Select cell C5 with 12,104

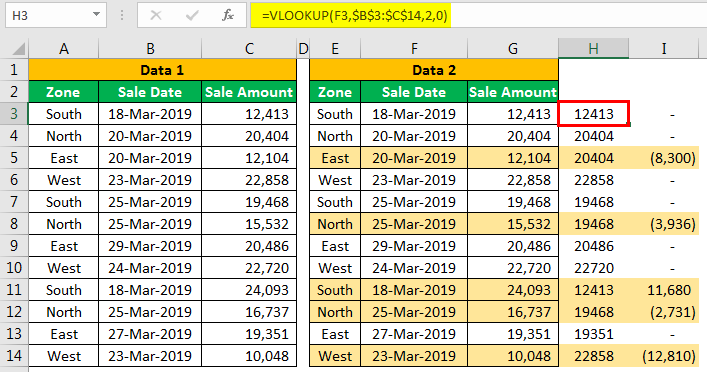(x=249, y=158)
